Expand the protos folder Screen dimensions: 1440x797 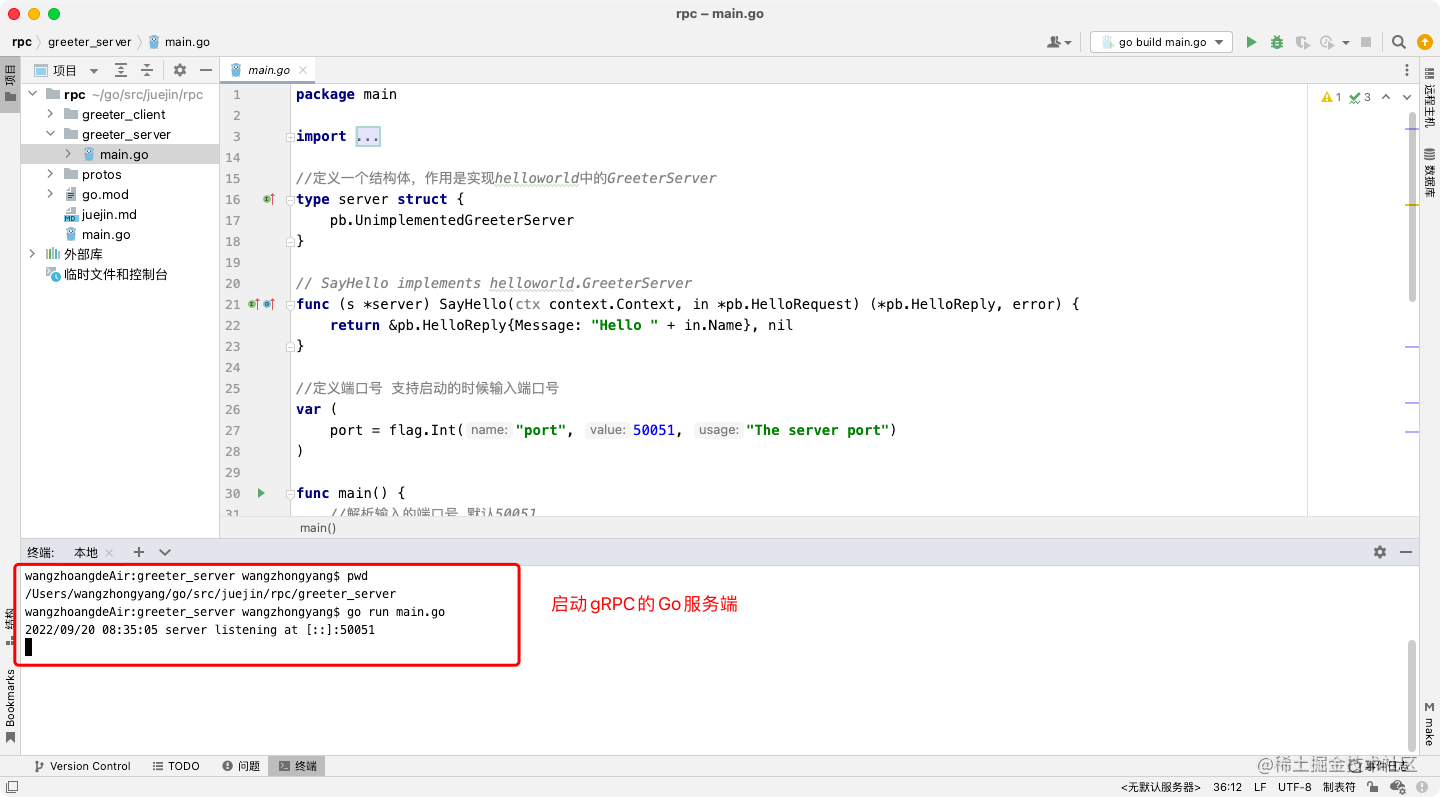click(50, 174)
